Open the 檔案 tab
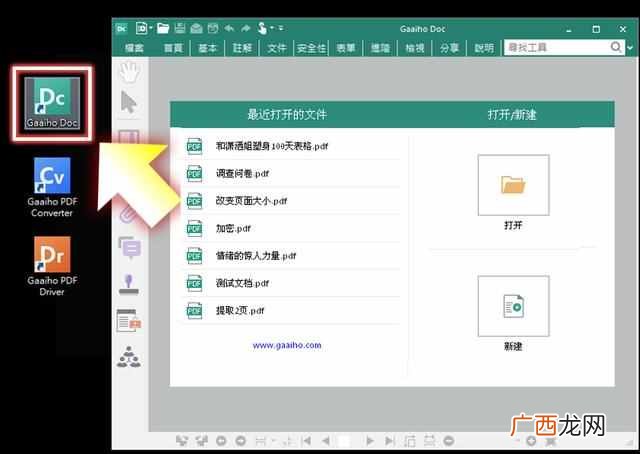 click(134, 48)
